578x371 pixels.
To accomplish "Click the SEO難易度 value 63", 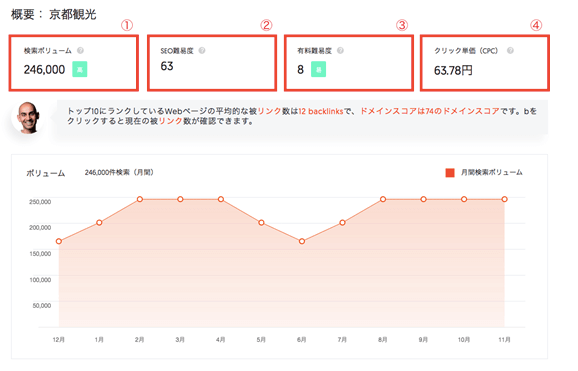I will click(x=167, y=66).
